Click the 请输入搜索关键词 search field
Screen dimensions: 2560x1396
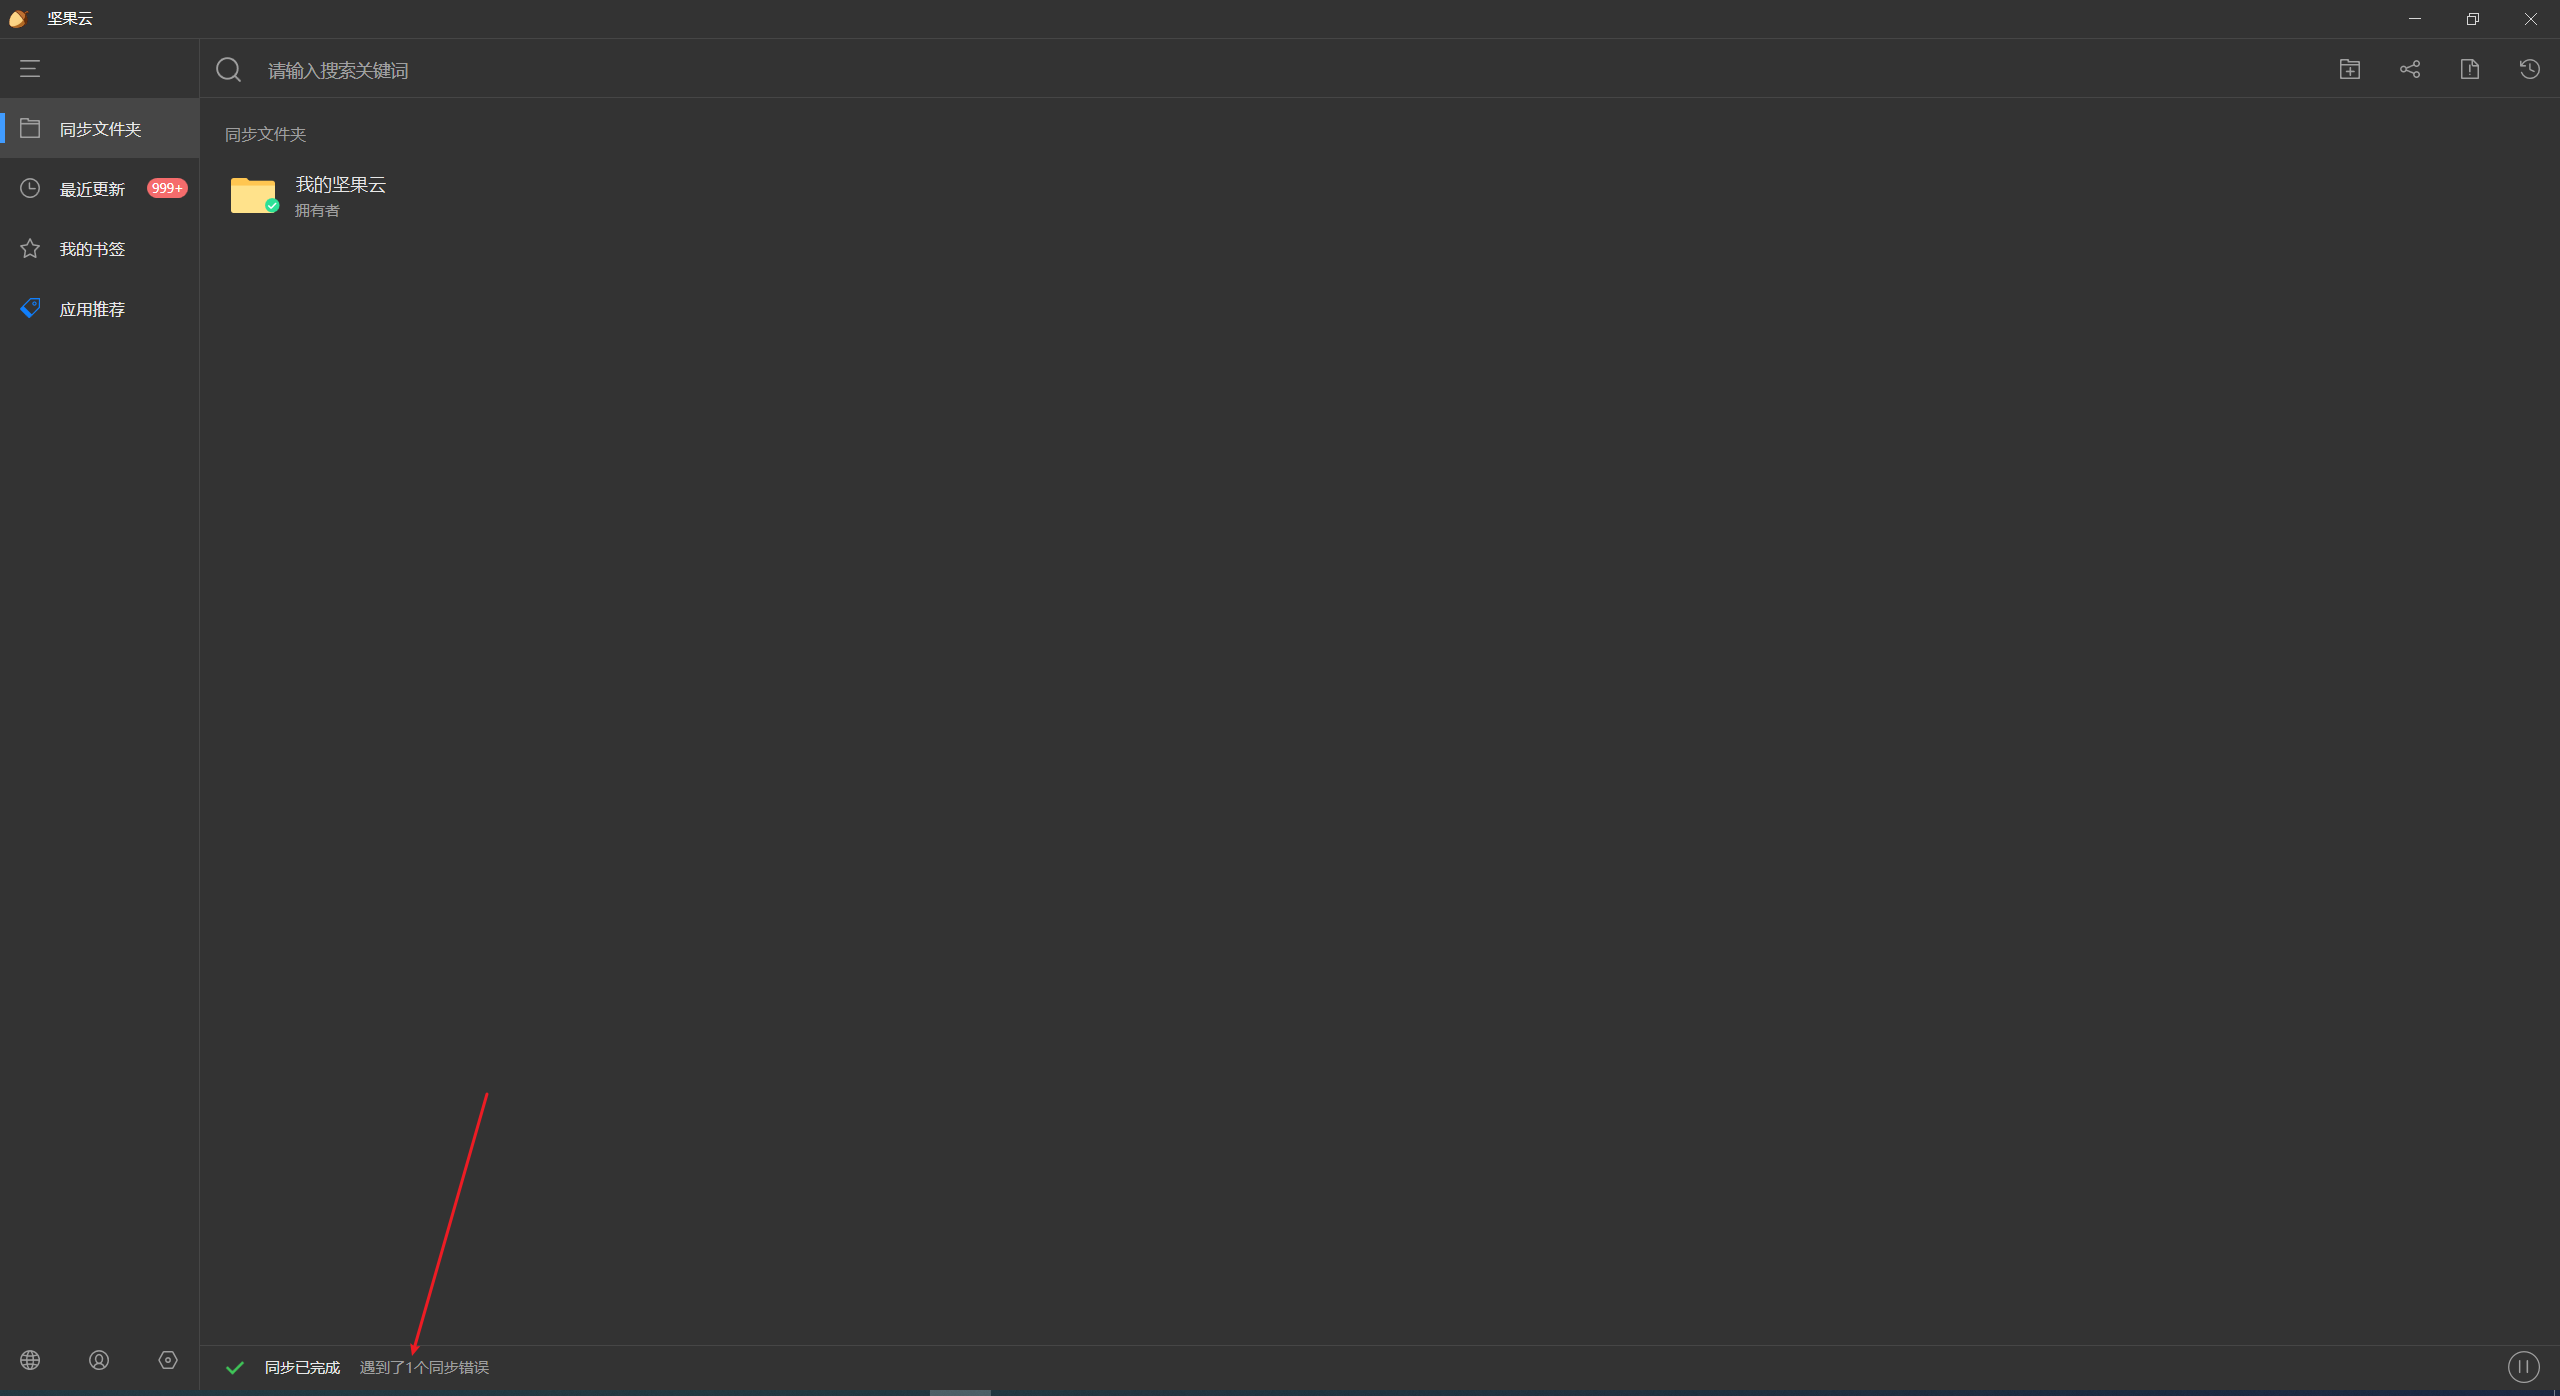point(1280,70)
